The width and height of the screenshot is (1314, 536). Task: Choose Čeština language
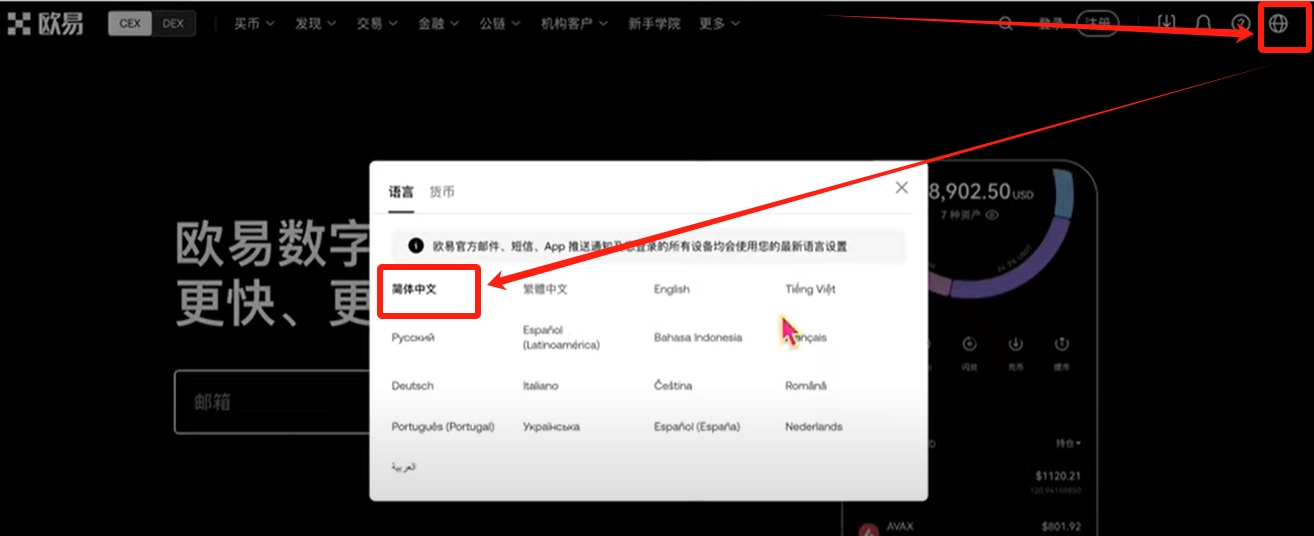(x=673, y=386)
